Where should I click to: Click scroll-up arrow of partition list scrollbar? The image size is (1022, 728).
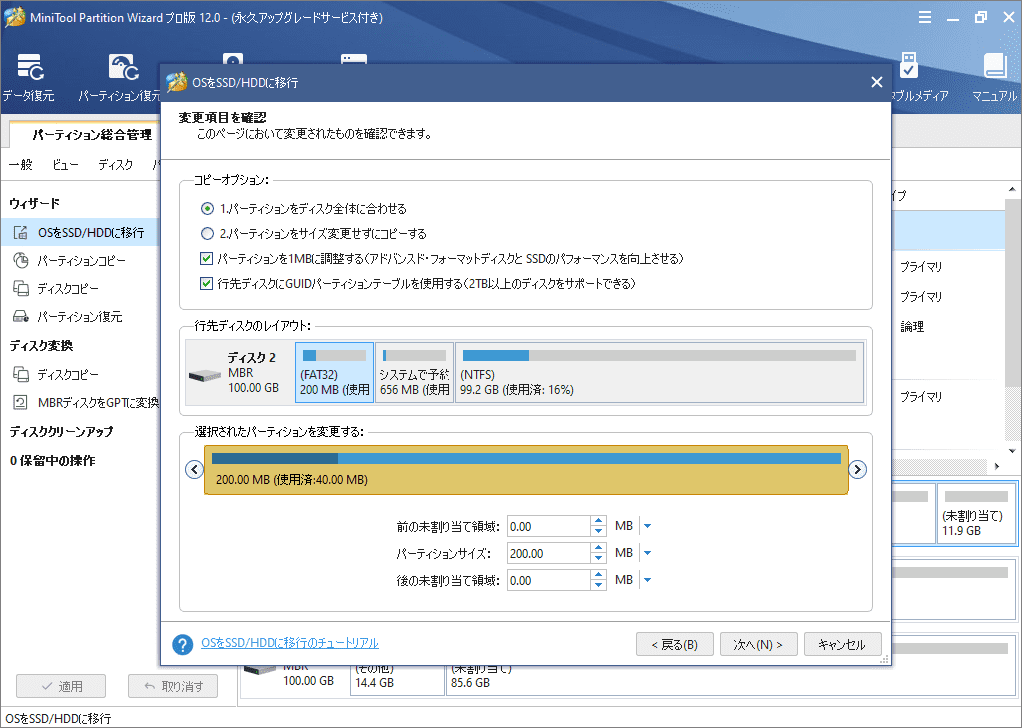1012,190
